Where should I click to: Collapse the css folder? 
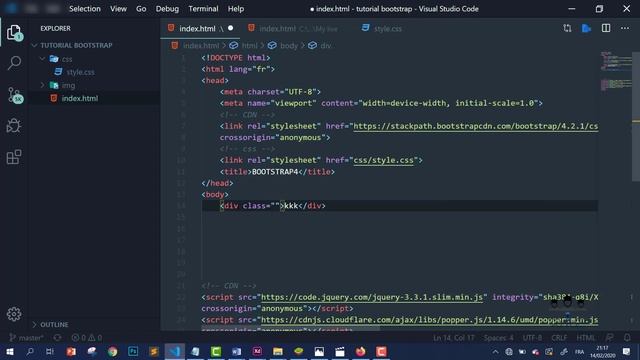[42, 59]
